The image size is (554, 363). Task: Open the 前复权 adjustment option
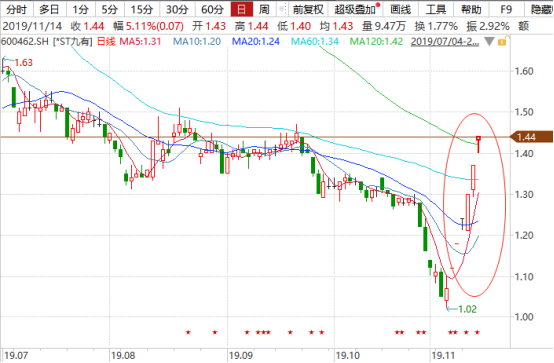[308, 9]
